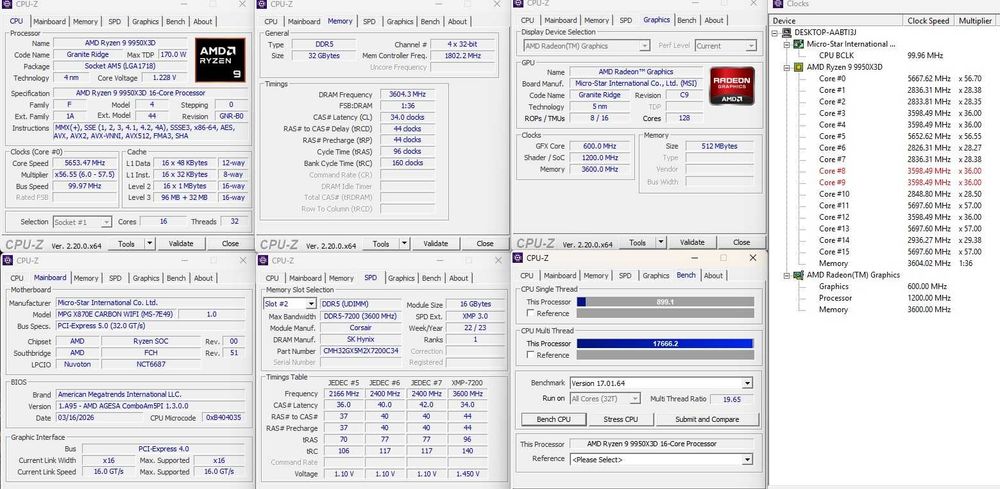1000x489 pixels.
Task: Click the Part Number CMH32GX5M2X7200C34 field
Action: 360,351
